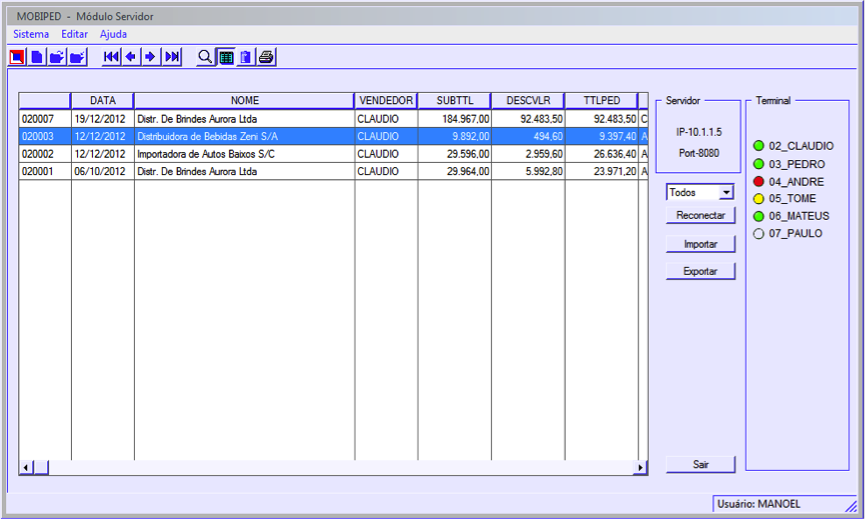
Task: Click the Importar button
Action: coord(701,244)
